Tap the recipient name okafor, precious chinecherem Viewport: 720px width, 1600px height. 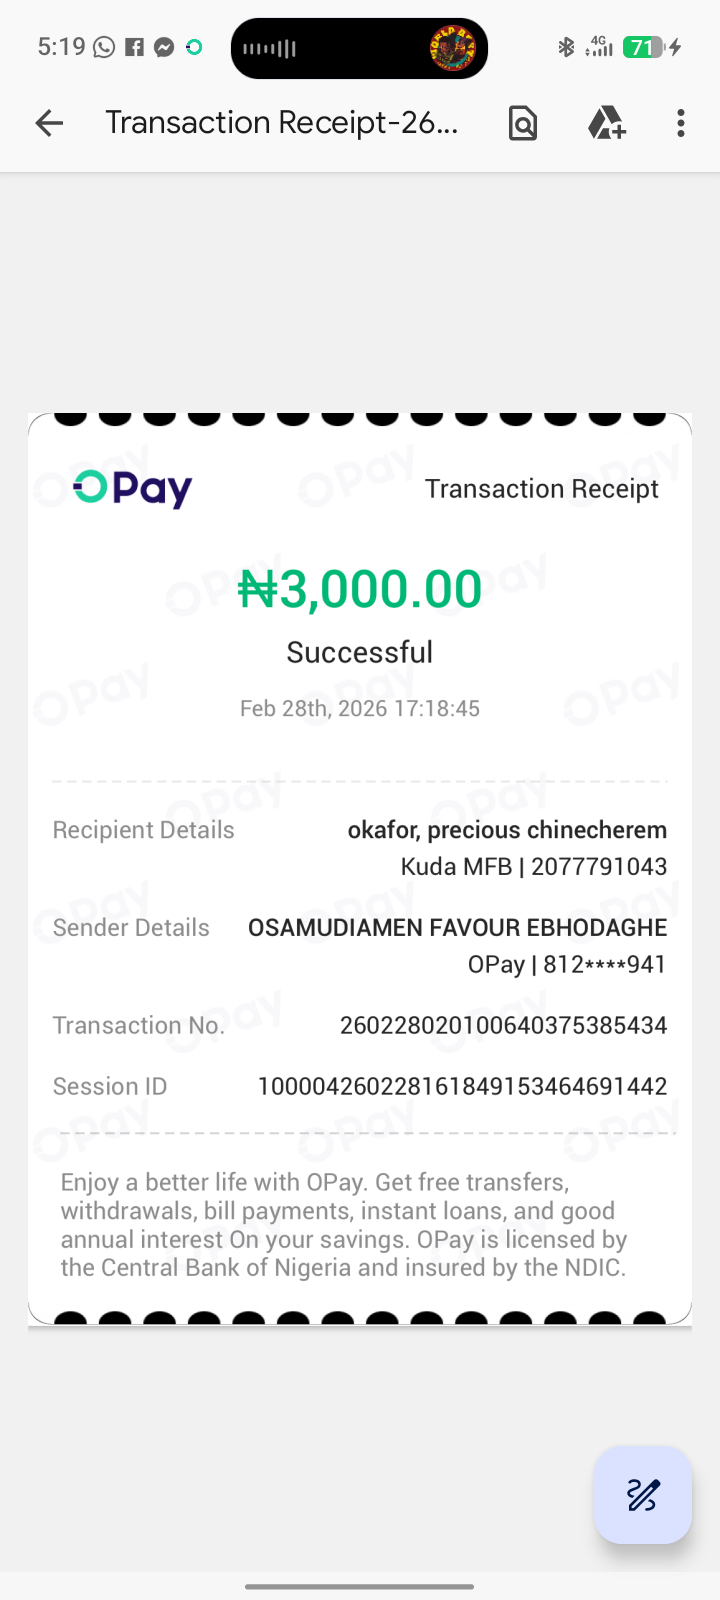pyautogui.click(x=507, y=830)
